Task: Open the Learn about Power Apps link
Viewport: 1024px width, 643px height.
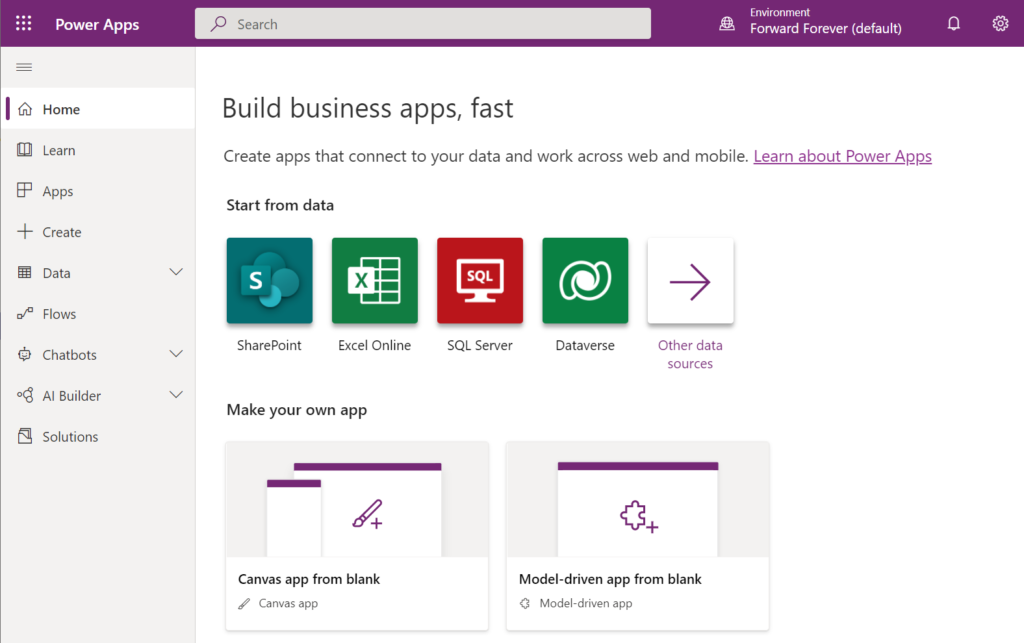Action: pos(842,156)
